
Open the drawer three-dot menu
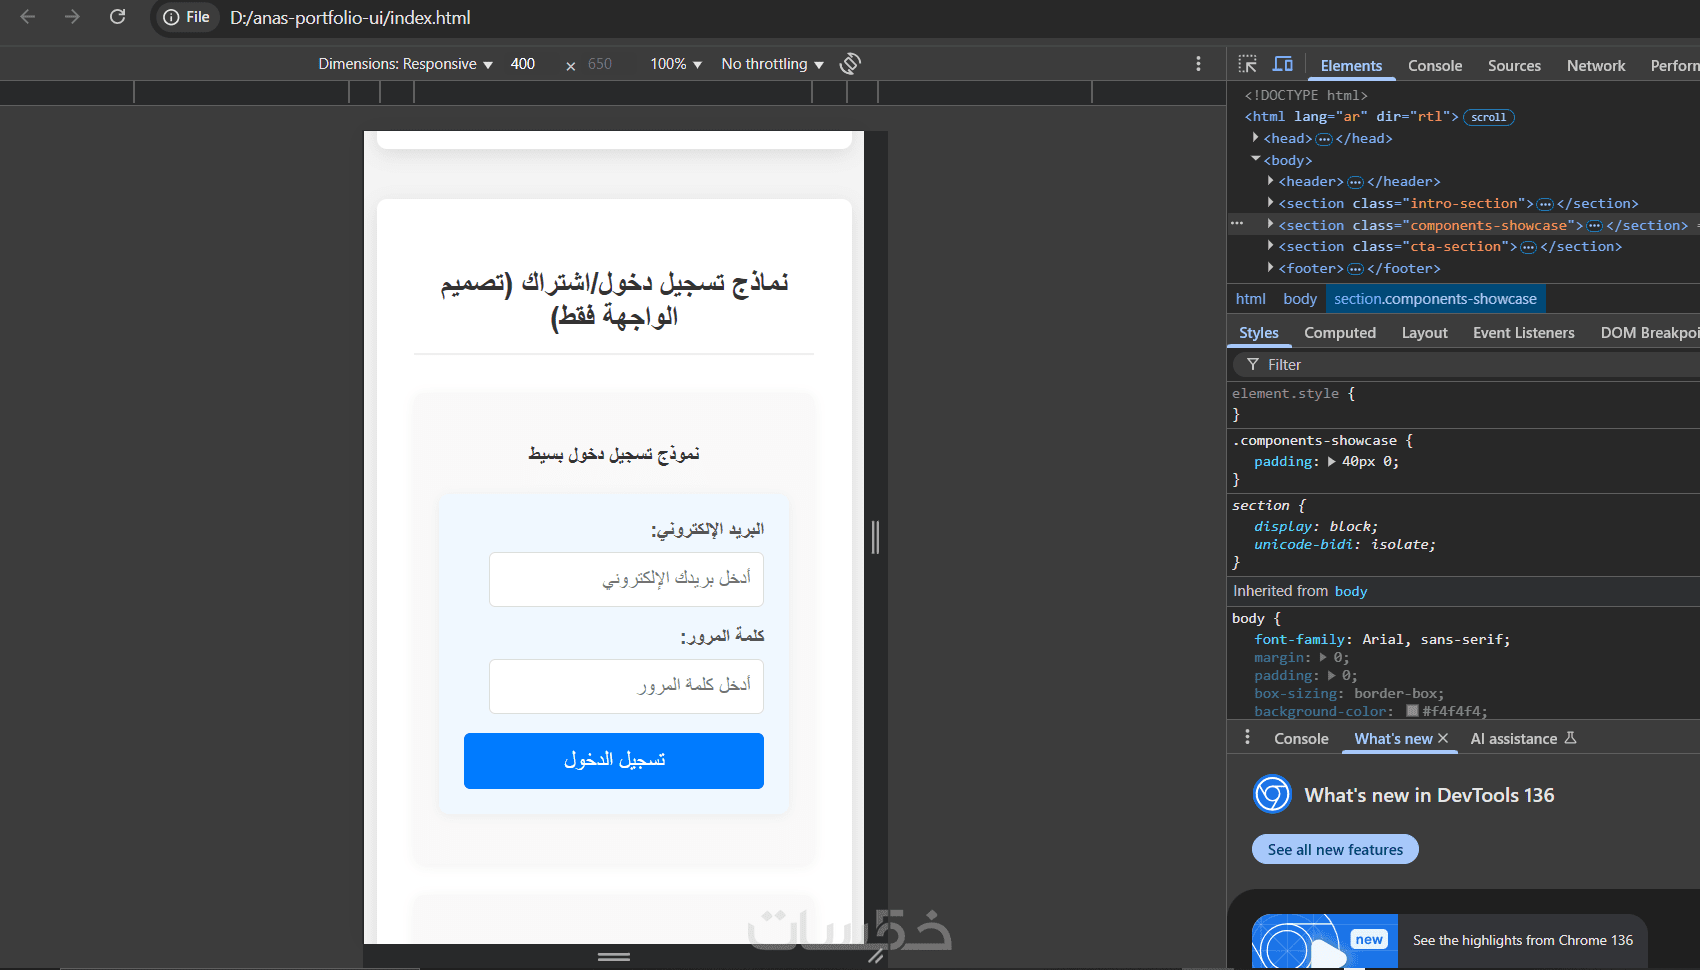click(1247, 738)
